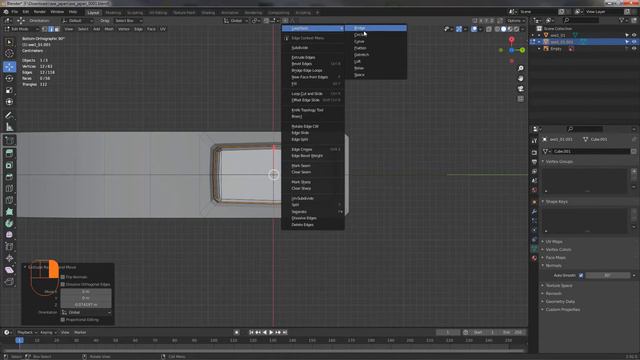This screenshot has height=360, width=640.
Task: Click the Move Z value field
Action: 86,304
